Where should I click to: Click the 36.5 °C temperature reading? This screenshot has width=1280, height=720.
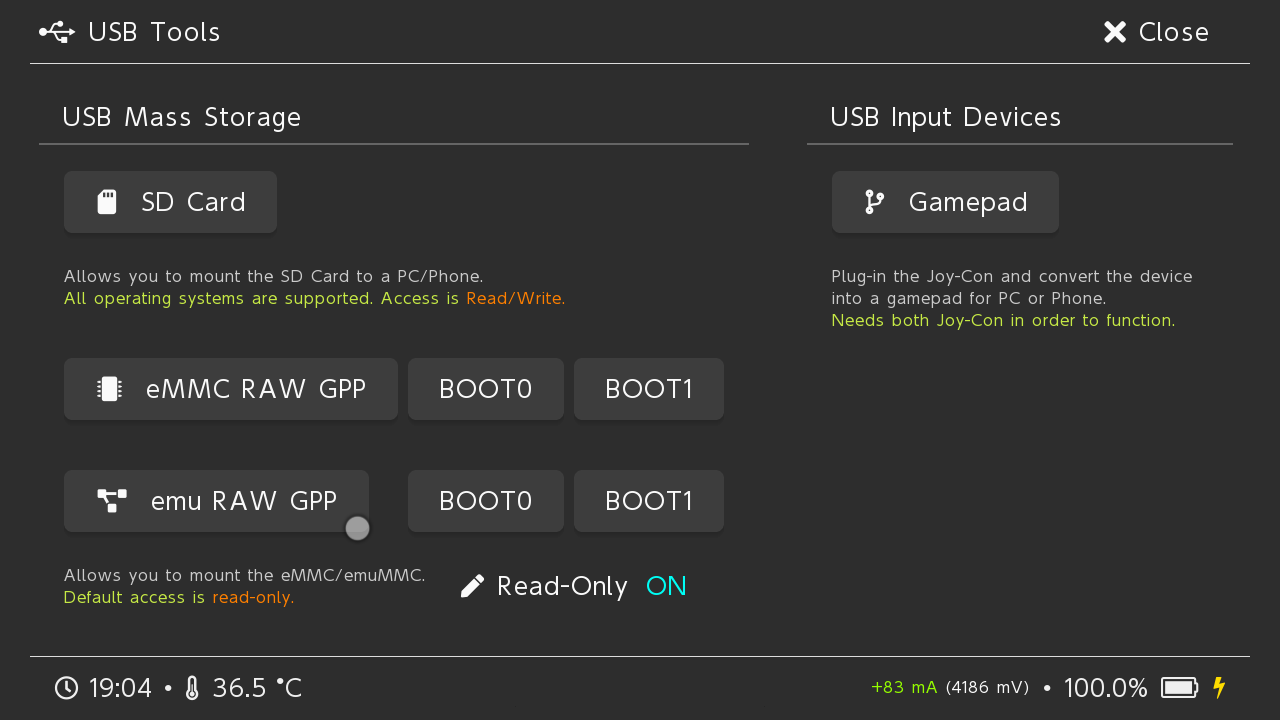pos(257,688)
